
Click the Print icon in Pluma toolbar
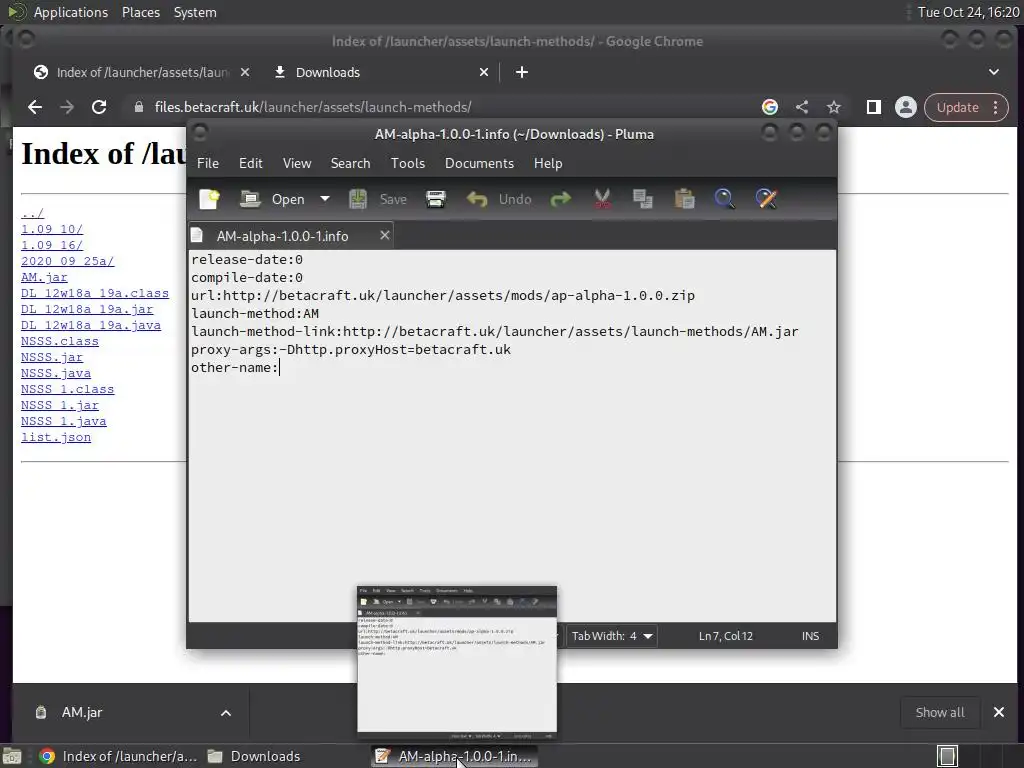[436, 199]
